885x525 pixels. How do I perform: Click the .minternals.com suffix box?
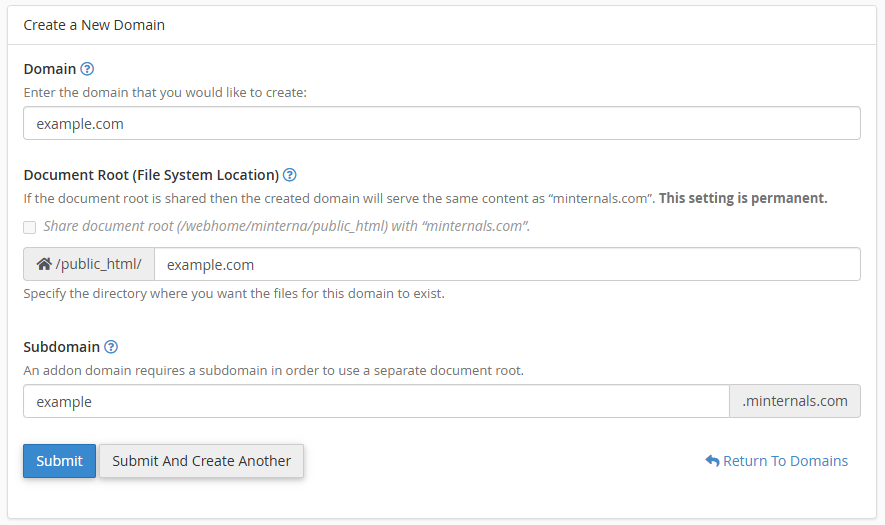pos(795,401)
